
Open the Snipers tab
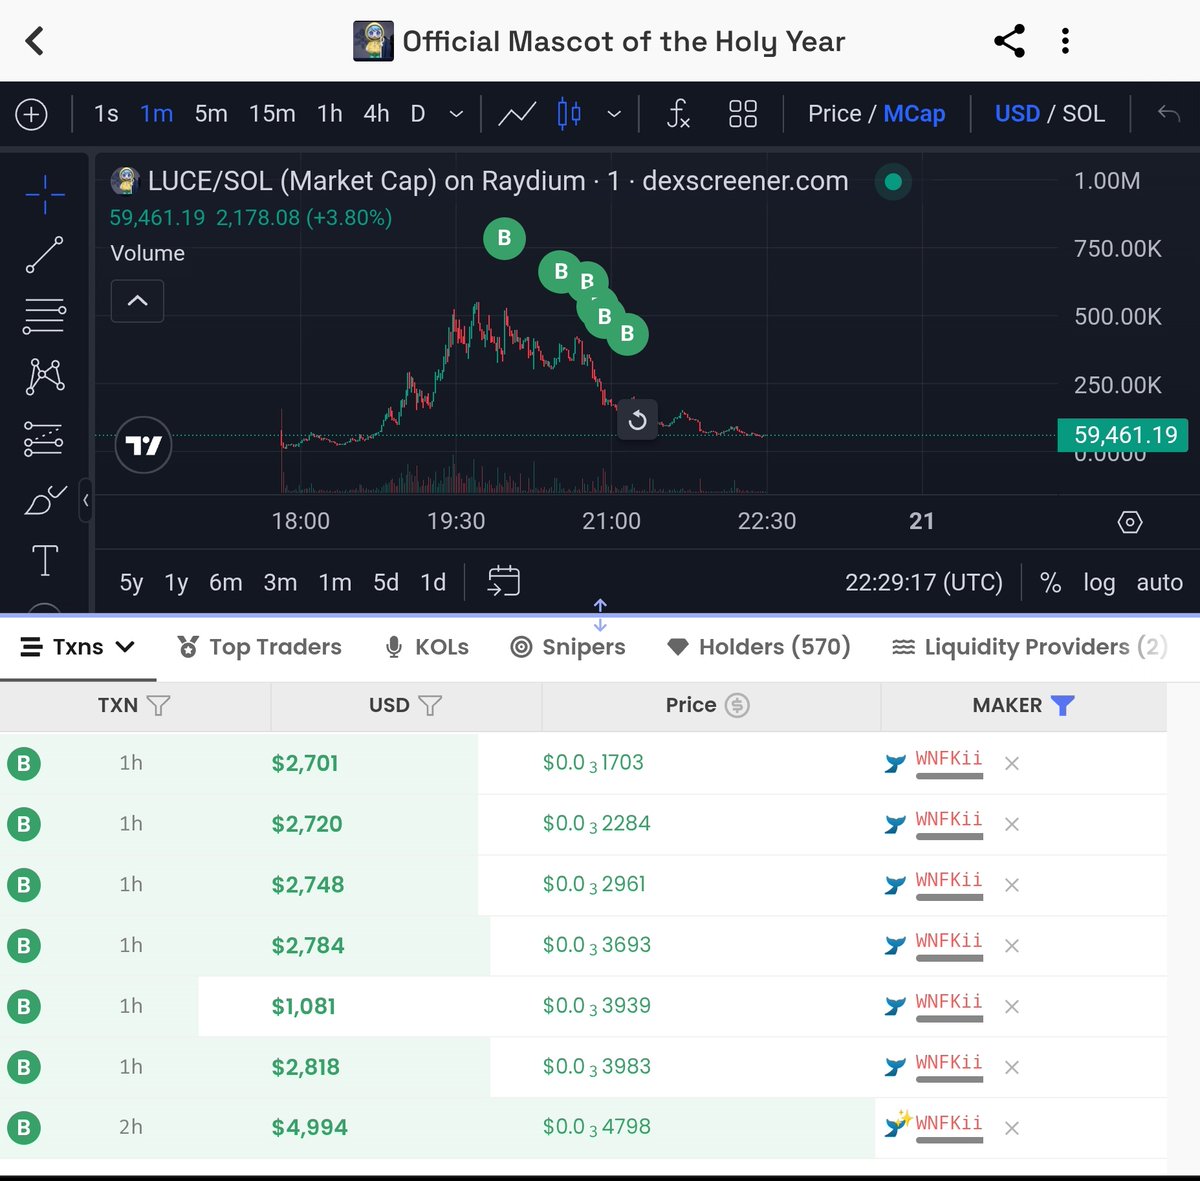568,647
